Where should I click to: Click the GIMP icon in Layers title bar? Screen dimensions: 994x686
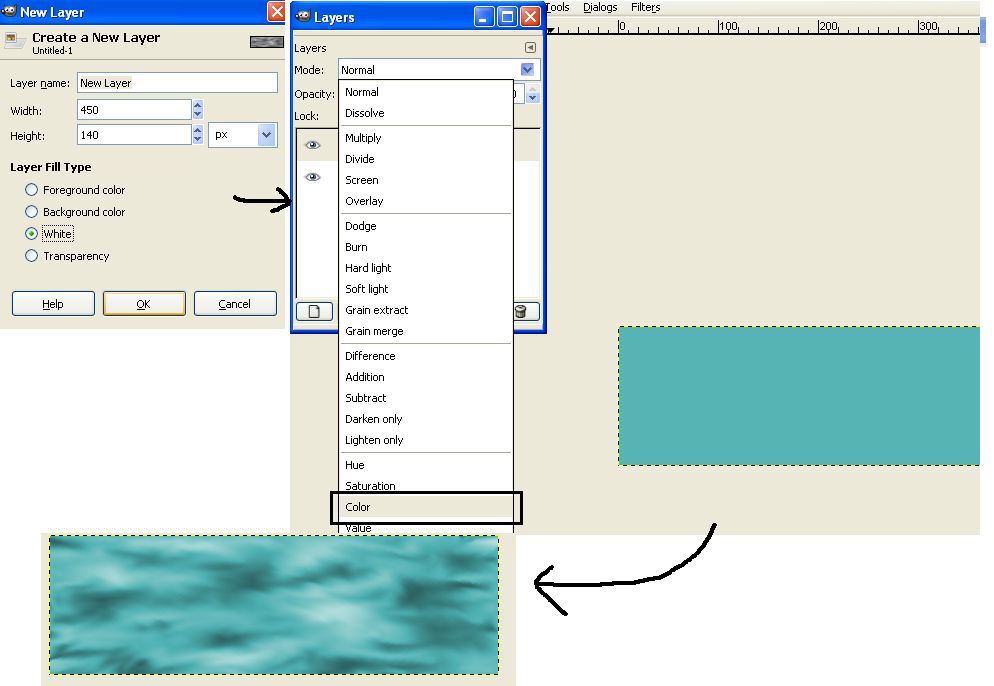(x=303, y=17)
